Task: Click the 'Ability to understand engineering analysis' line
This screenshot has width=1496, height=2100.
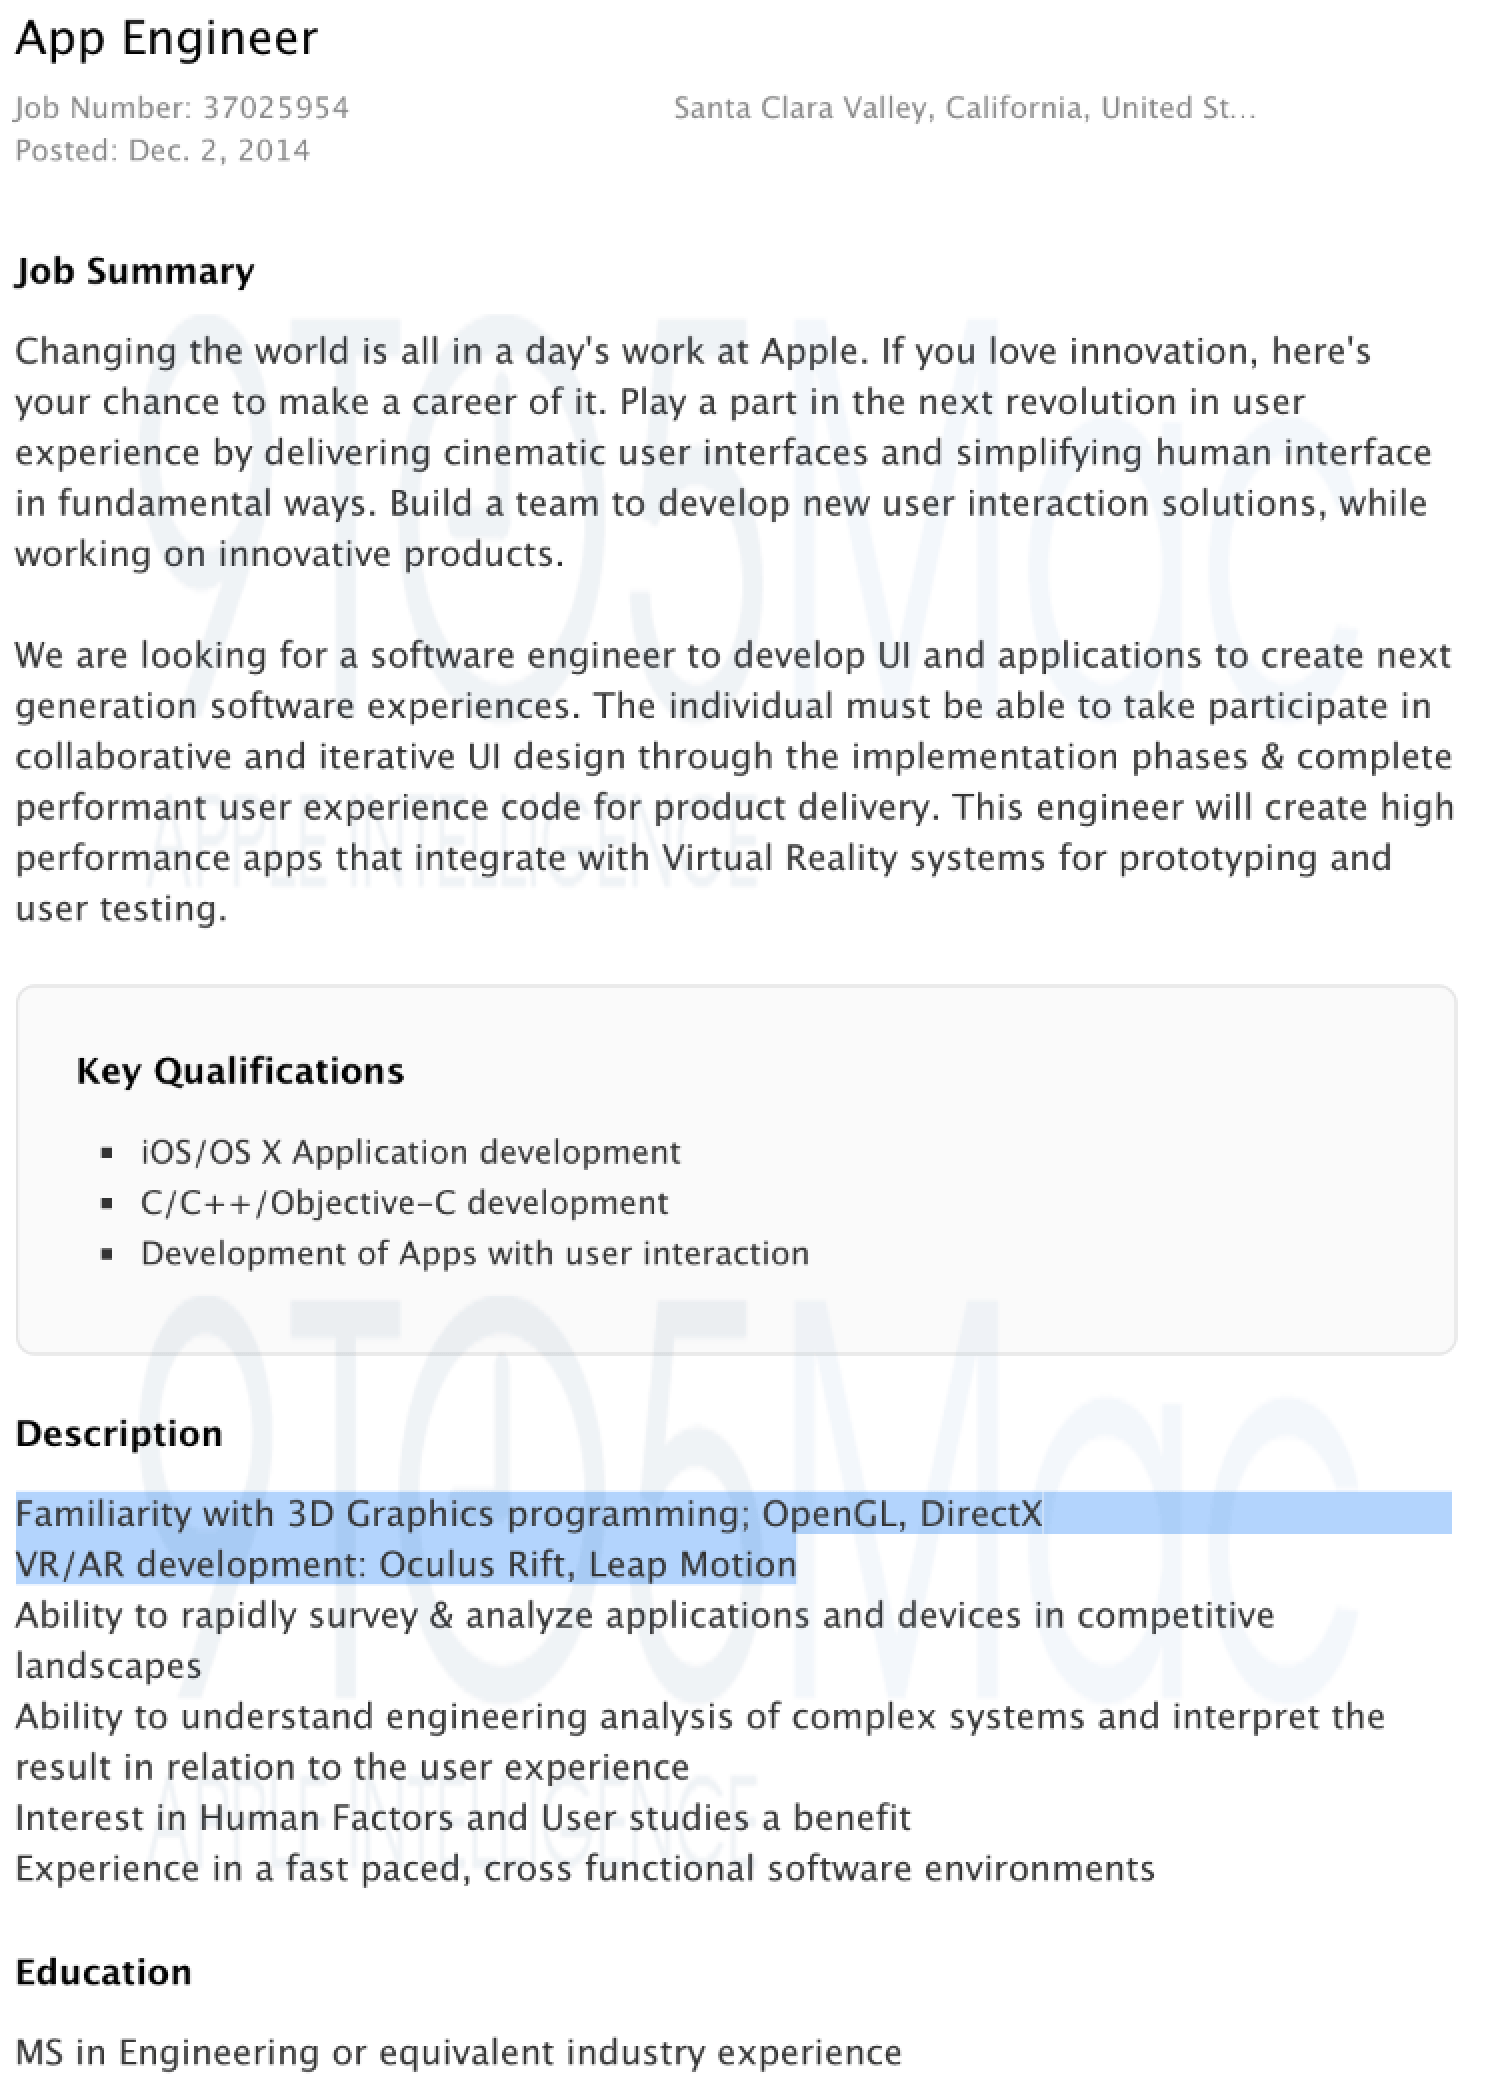Action: point(699,1717)
